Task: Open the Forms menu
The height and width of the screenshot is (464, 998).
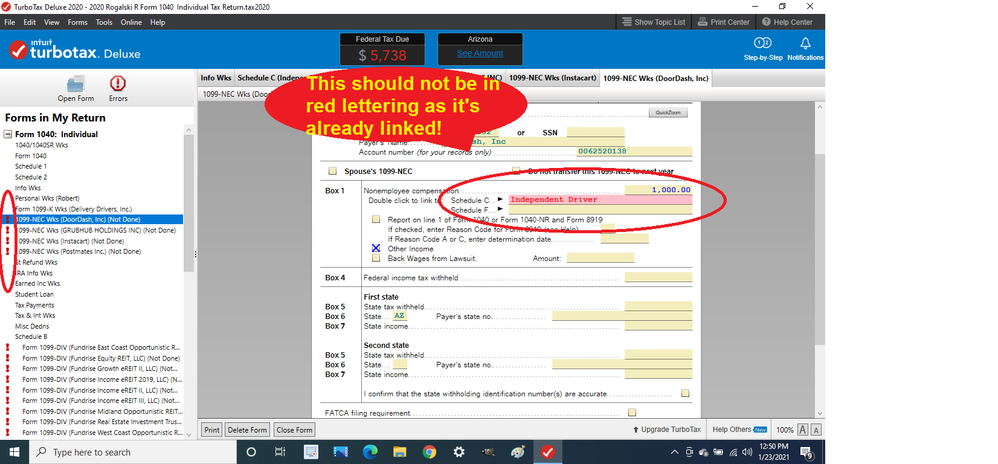Action: pos(77,22)
